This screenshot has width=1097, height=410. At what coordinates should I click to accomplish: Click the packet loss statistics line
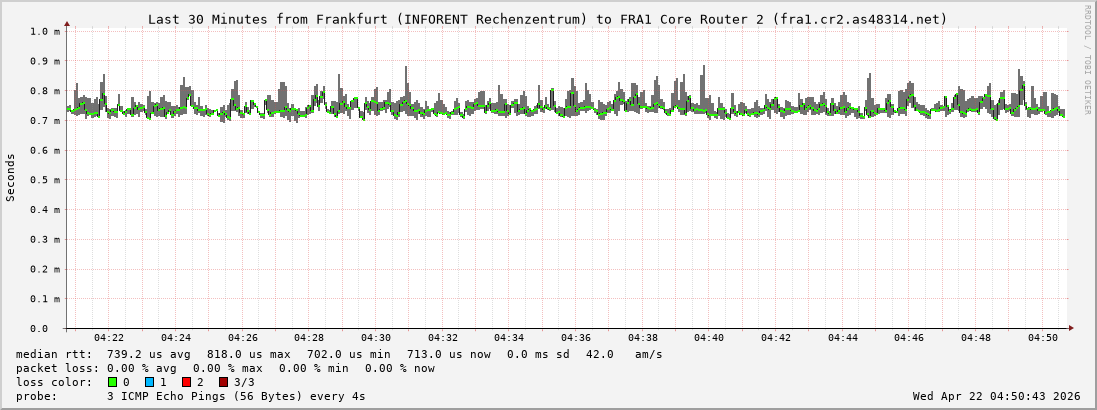226,368
